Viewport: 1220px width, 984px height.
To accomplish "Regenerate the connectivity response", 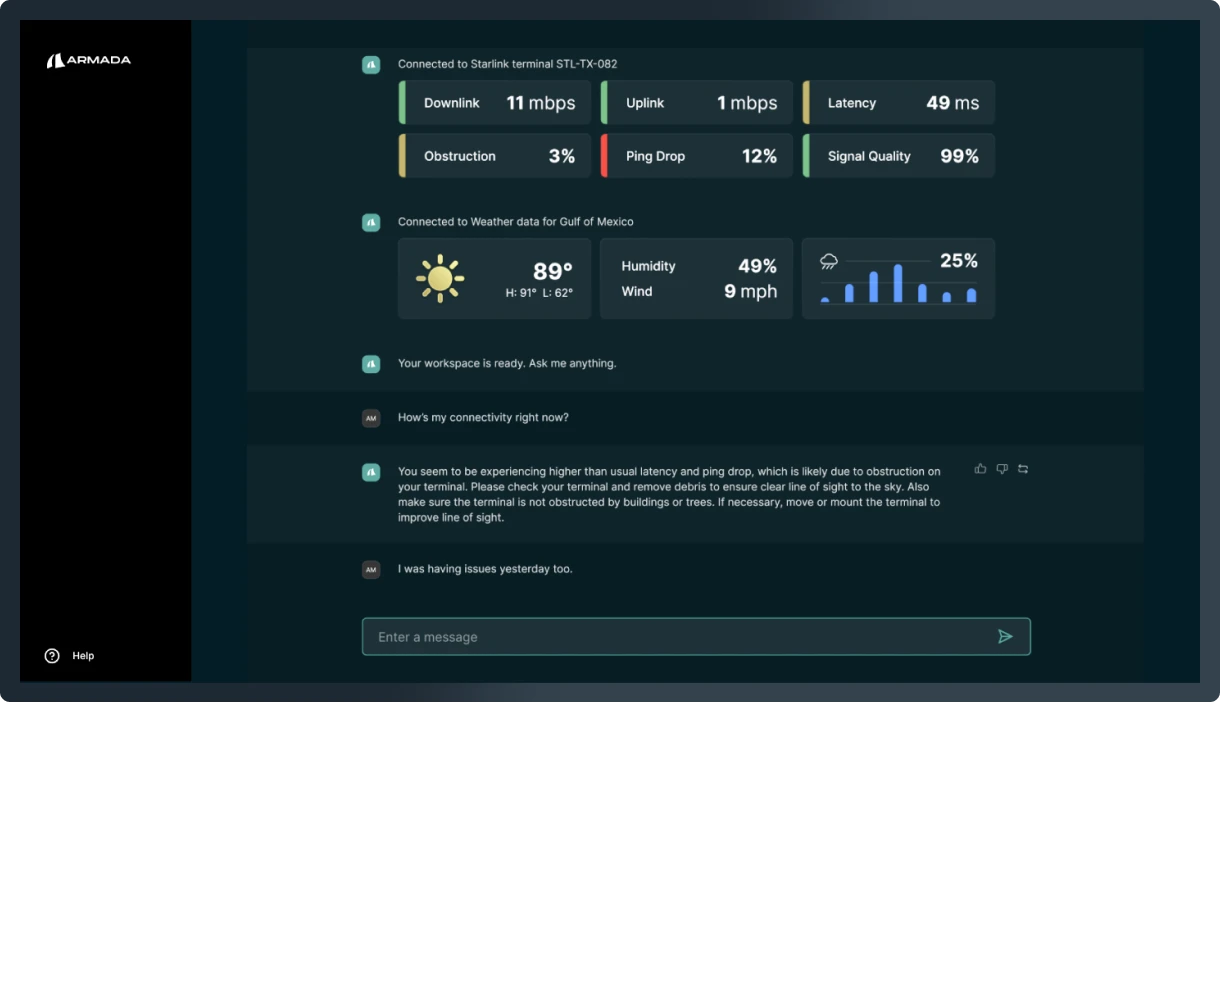I will point(1023,469).
